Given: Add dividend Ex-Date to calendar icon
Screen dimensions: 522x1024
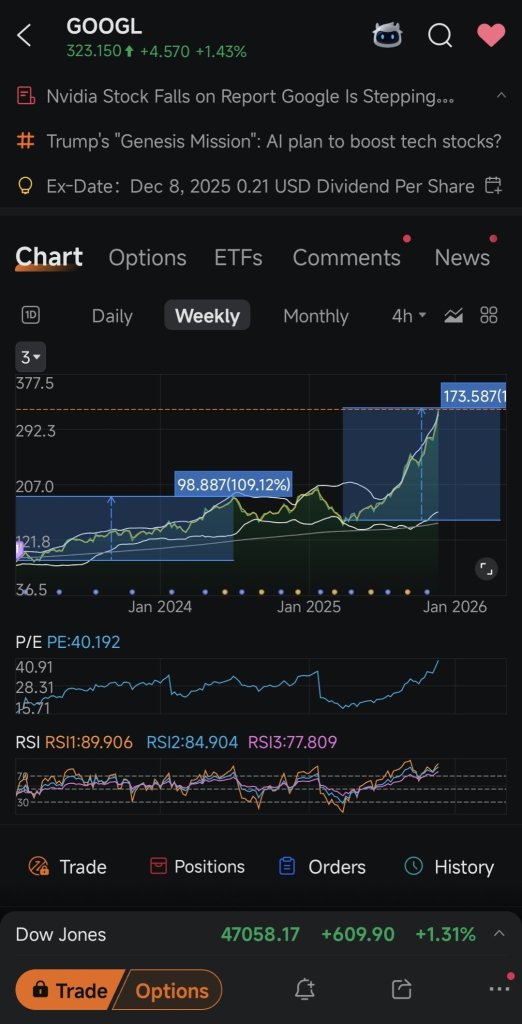Looking at the screenshot, I should [x=493, y=186].
